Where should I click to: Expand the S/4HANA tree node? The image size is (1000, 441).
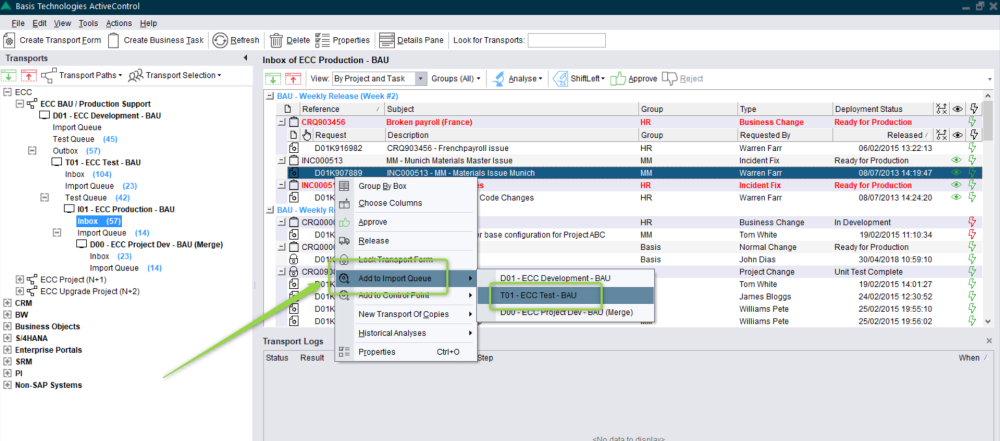(x=7, y=338)
